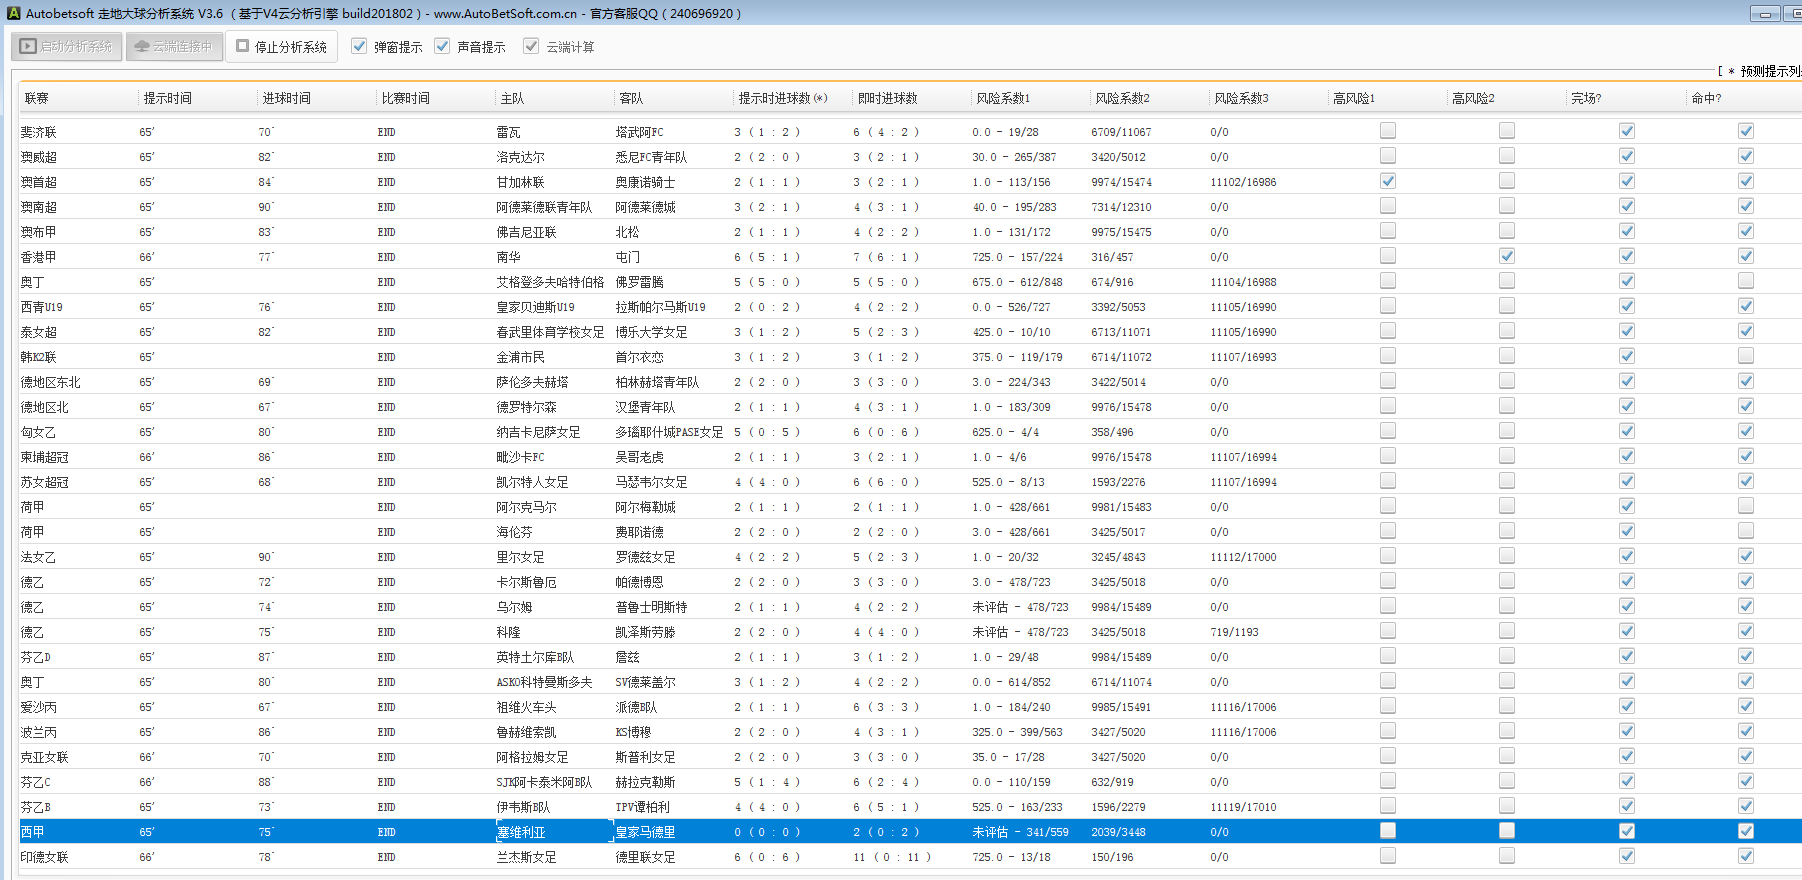Click the Autobetsoft app icon in title bar
The width and height of the screenshot is (1802, 880).
pos(13,13)
